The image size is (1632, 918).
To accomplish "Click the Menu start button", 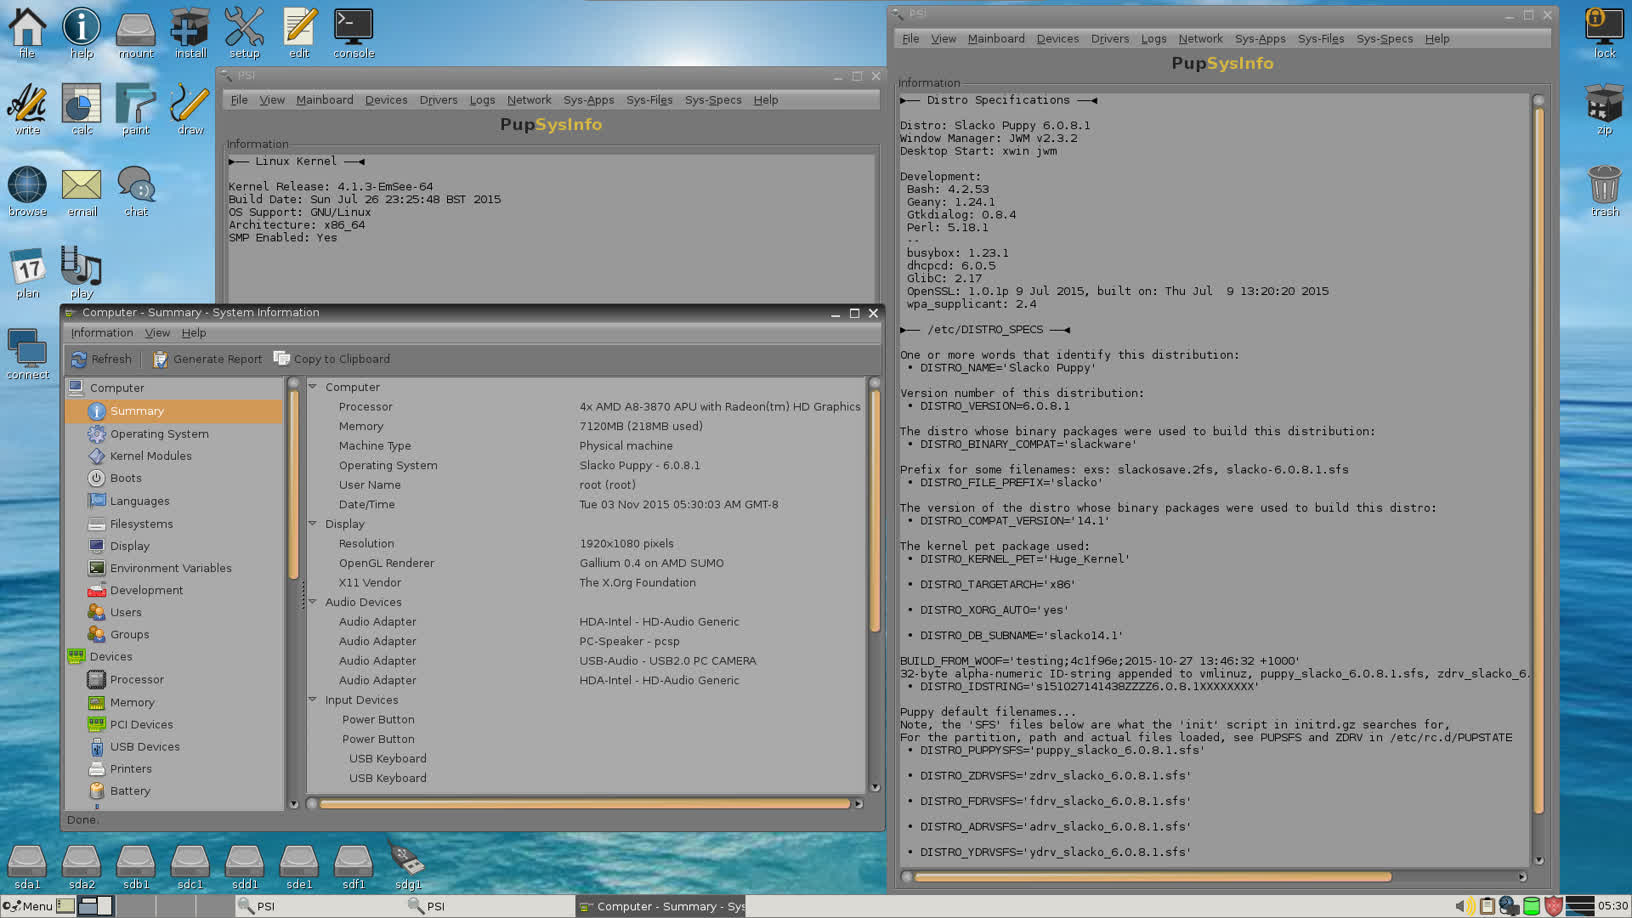I will (x=27, y=906).
